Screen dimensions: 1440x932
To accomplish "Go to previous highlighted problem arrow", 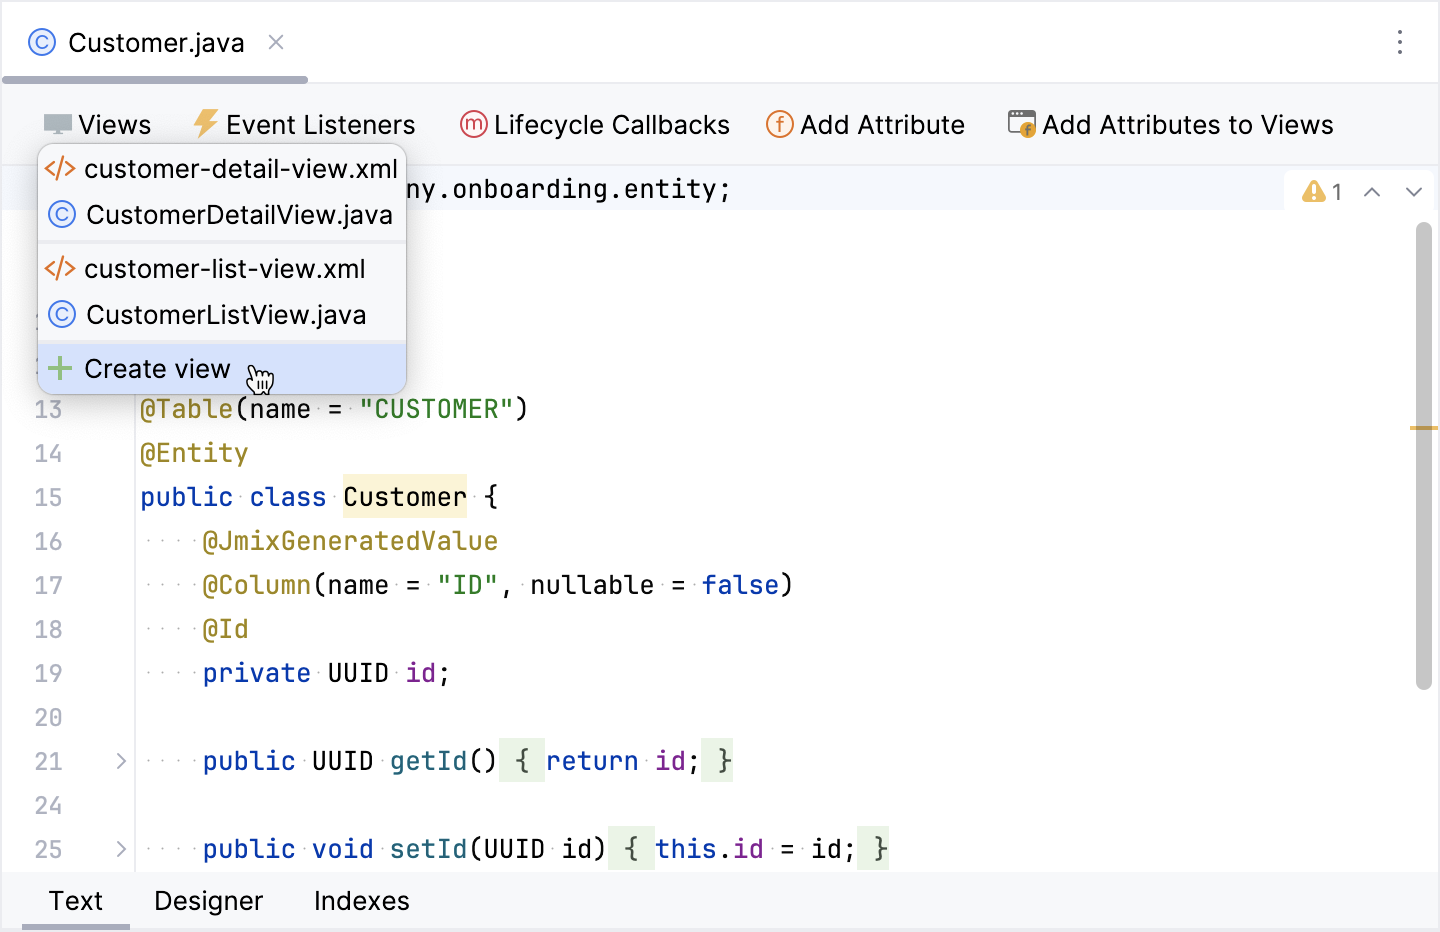I will coord(1372,192).
